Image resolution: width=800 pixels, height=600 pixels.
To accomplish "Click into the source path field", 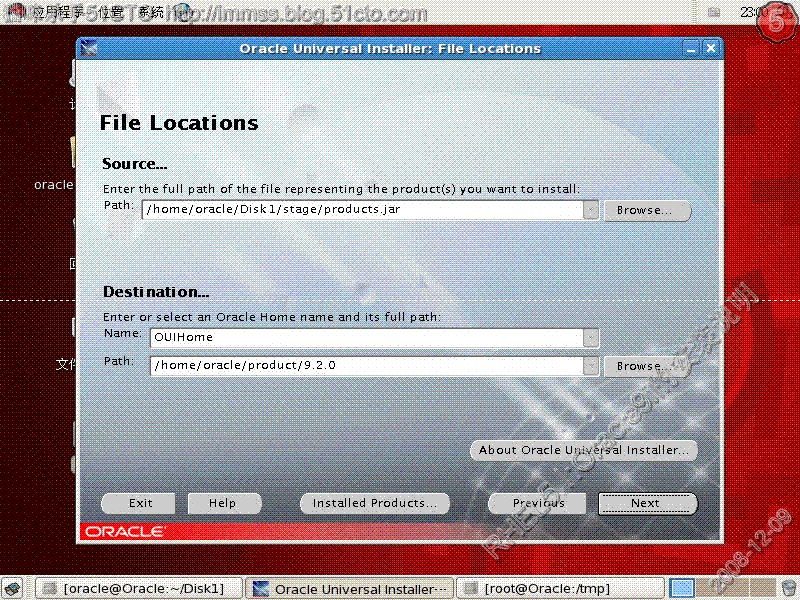I will click(x=363, y=210).
